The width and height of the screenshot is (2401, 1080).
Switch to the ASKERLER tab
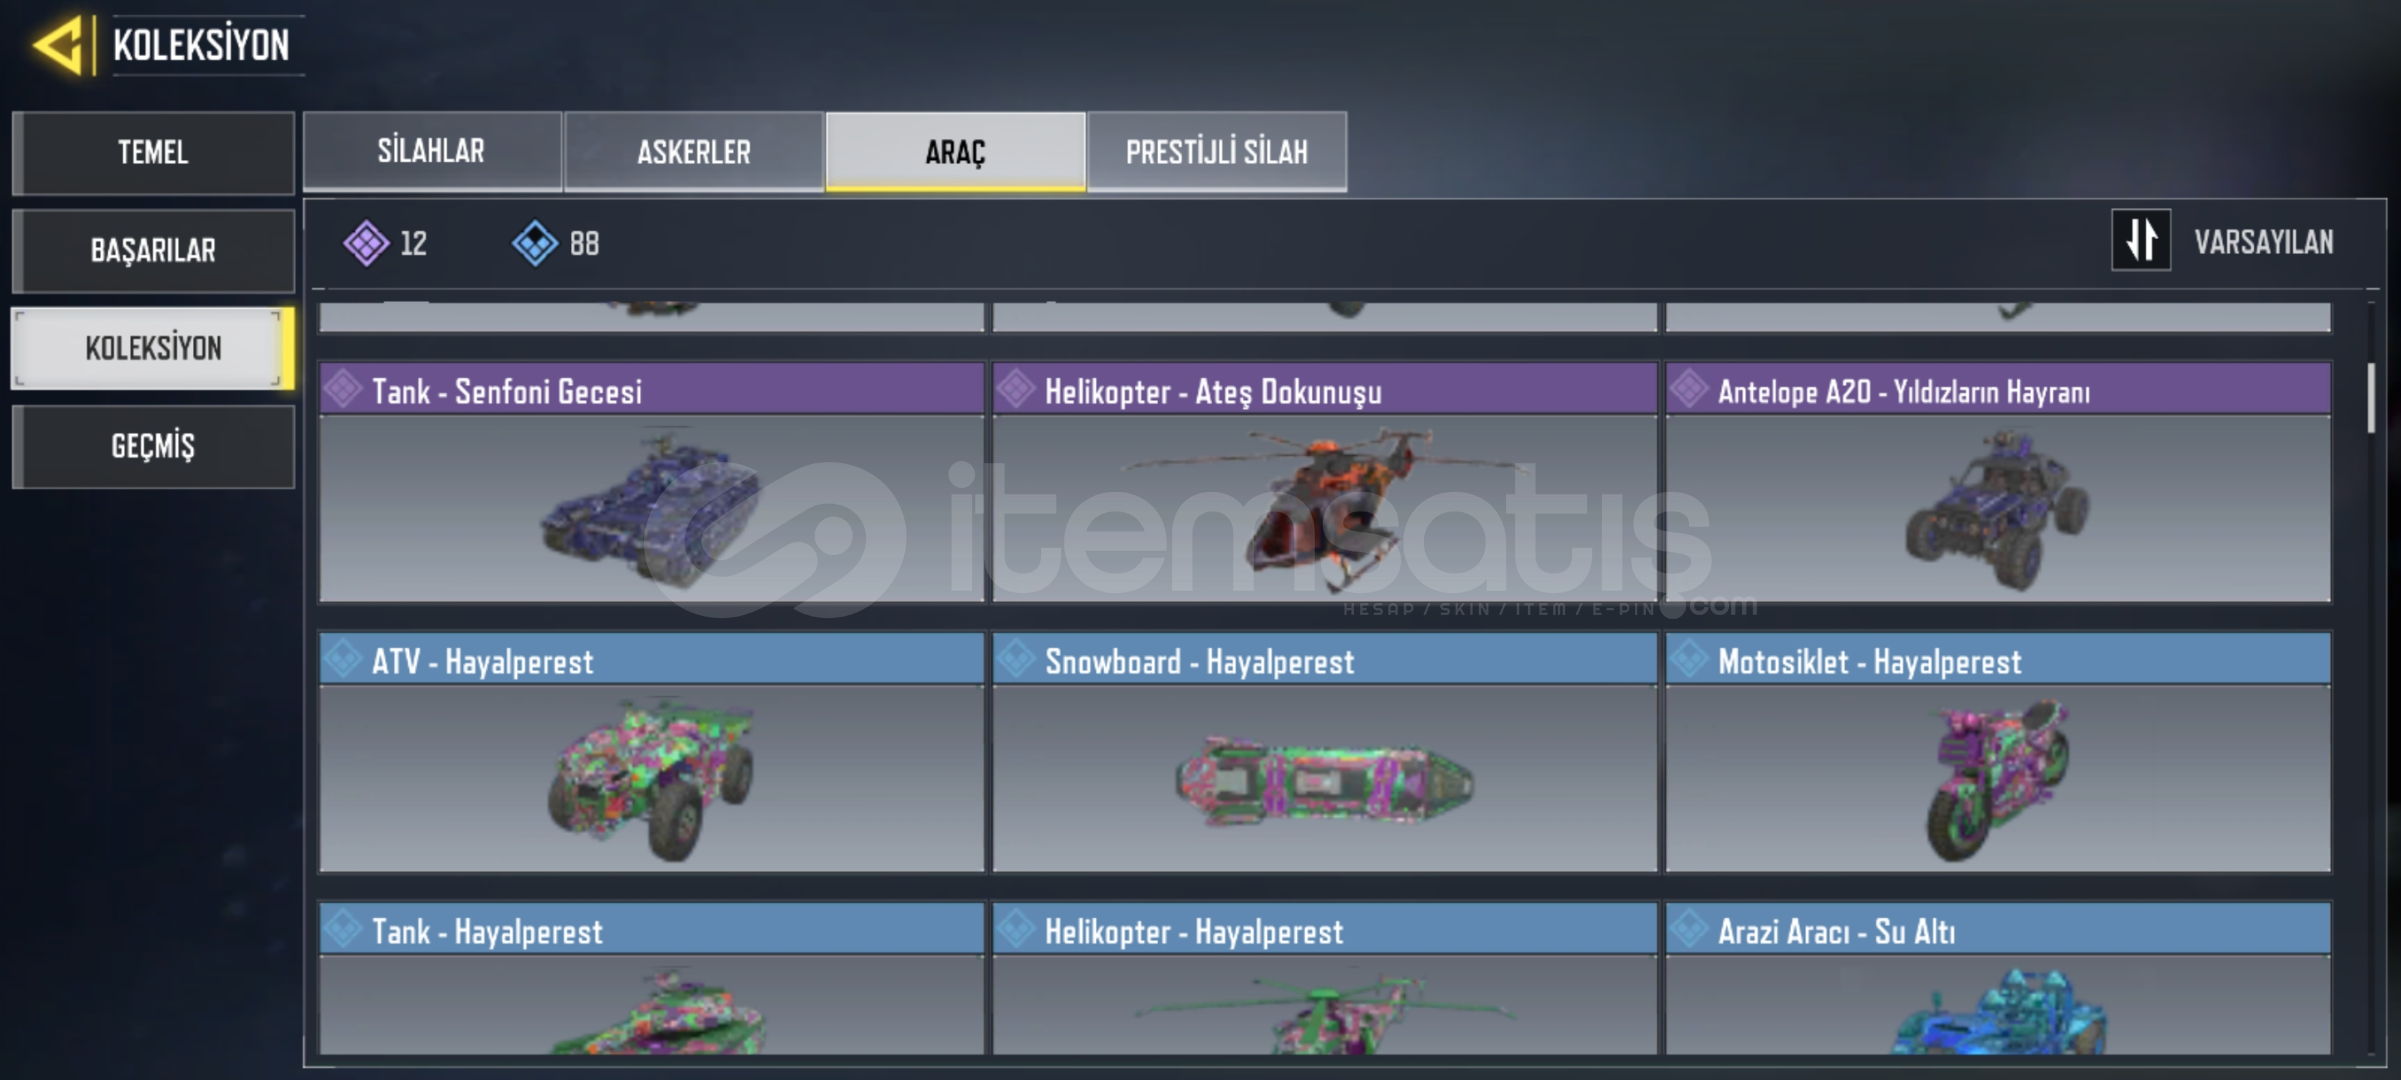[x=694, y=151]
